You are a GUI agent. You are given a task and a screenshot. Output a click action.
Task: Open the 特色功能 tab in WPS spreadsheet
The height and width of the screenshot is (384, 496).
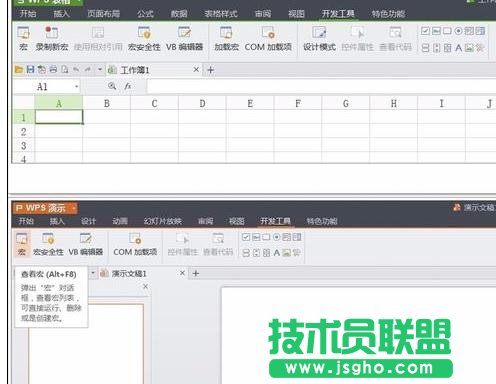[x=388, y=14]
